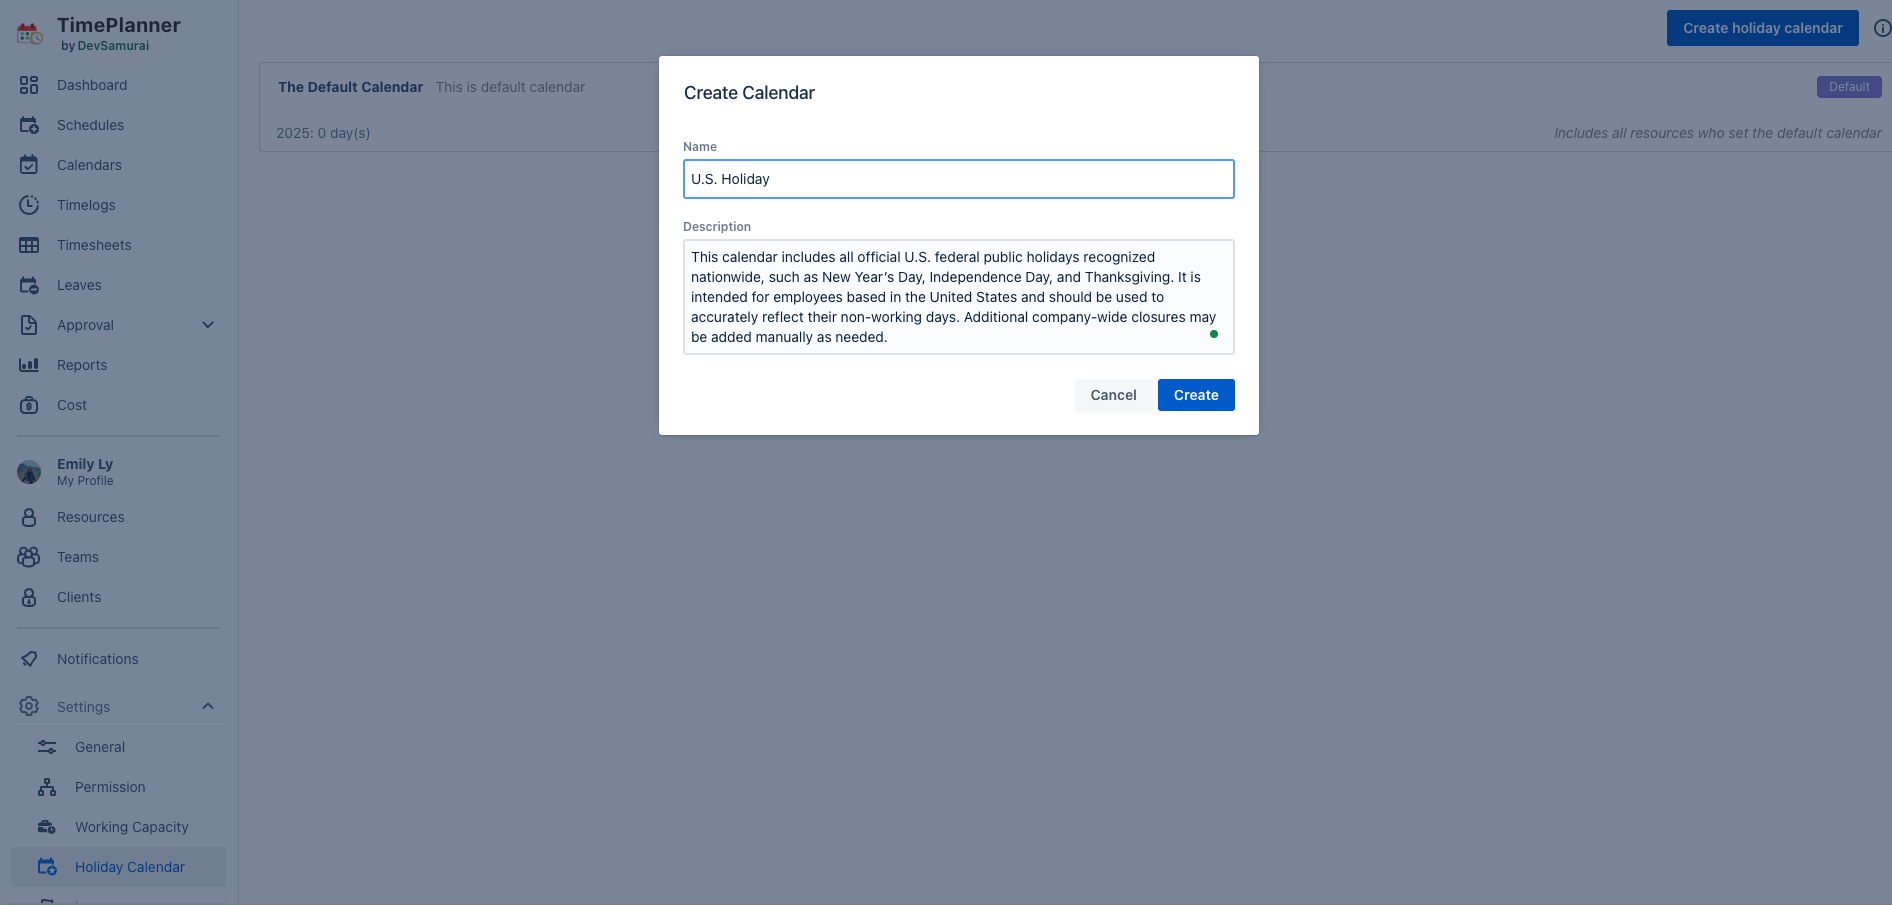Click the Reports bar chart icon

(29, 365)
